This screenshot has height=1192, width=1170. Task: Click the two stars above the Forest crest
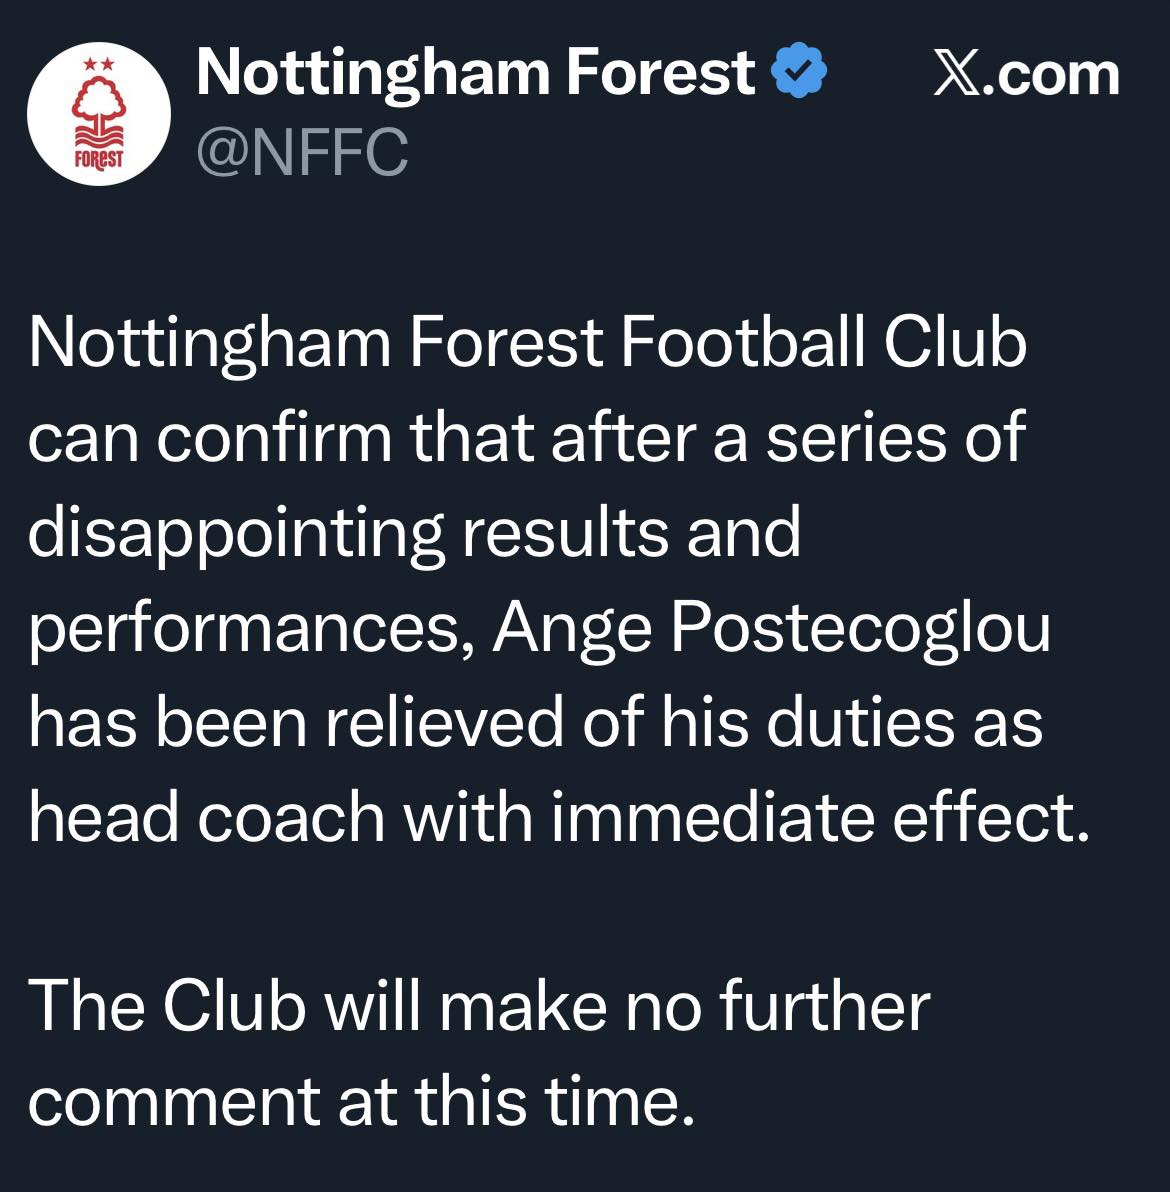[x=98, y=64]
